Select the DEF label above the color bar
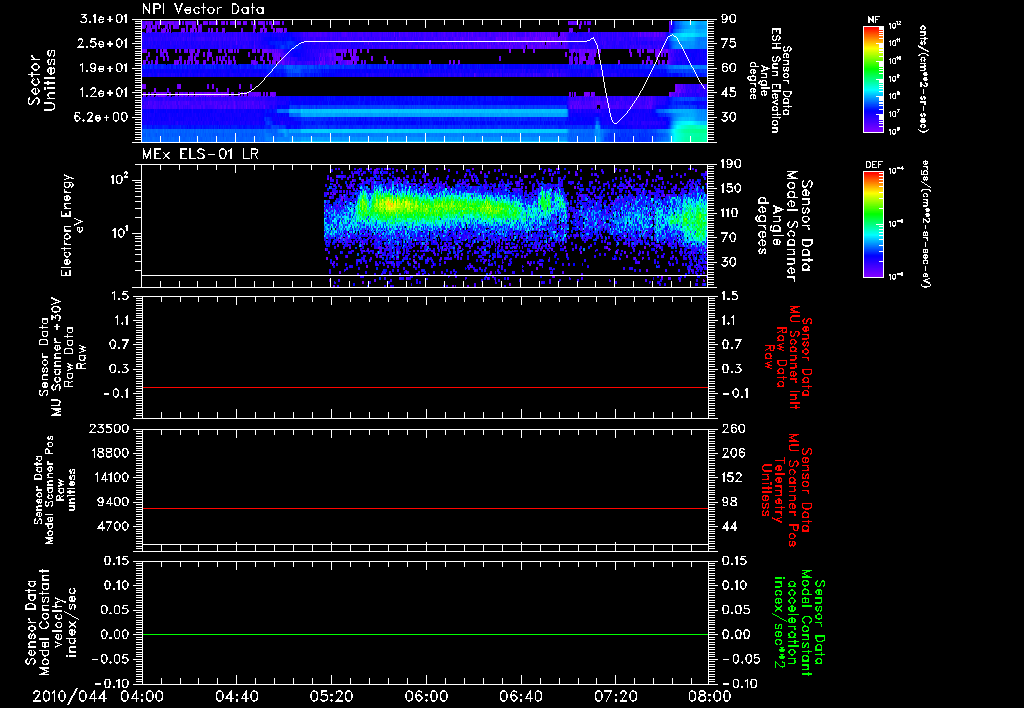This screenshot has width=1024, height=708. pyautogui.click(x=873, y=165)
